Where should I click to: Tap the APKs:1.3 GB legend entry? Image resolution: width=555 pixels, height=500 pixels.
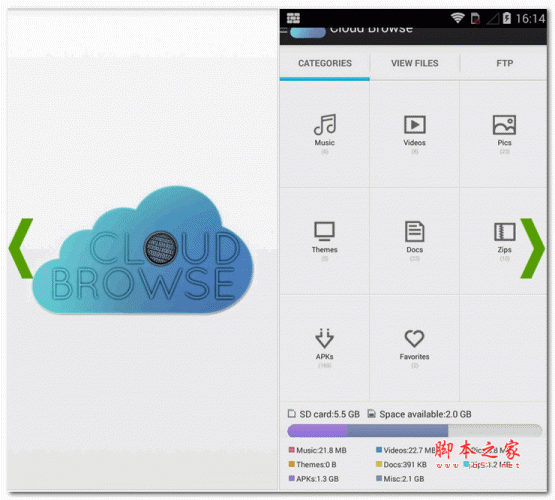click(x=314, y=479)
